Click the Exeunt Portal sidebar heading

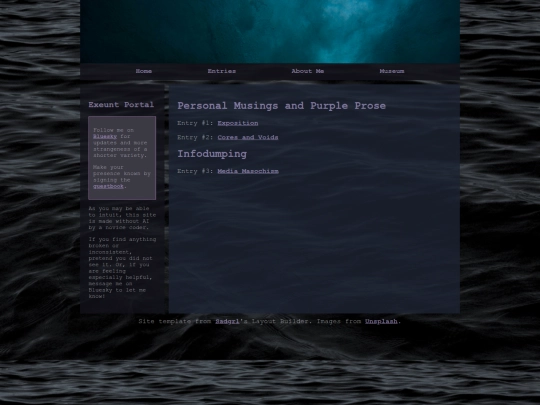pyautogui.click(x=121, y=105)
